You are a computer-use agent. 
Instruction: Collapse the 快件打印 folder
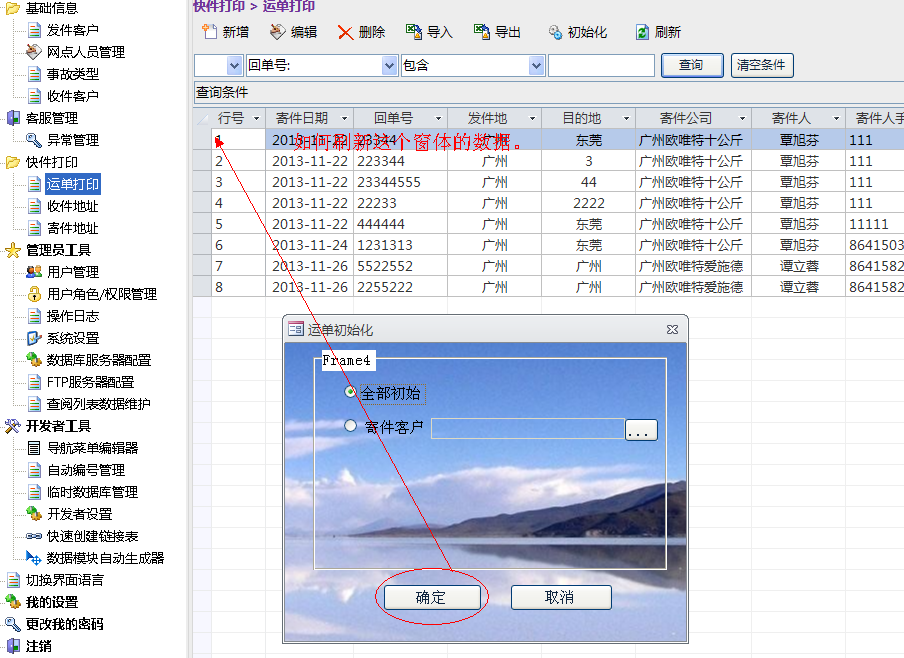pyautogui.click(x=12, y=163)
